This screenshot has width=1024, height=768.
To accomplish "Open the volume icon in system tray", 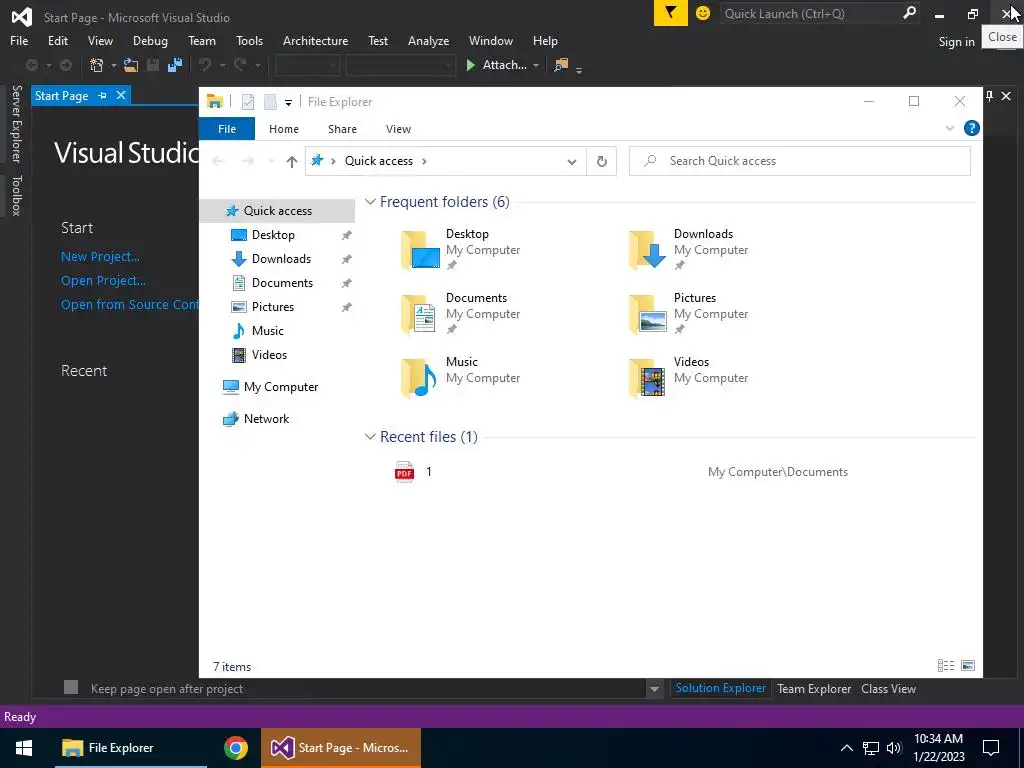I will [894, 748].
